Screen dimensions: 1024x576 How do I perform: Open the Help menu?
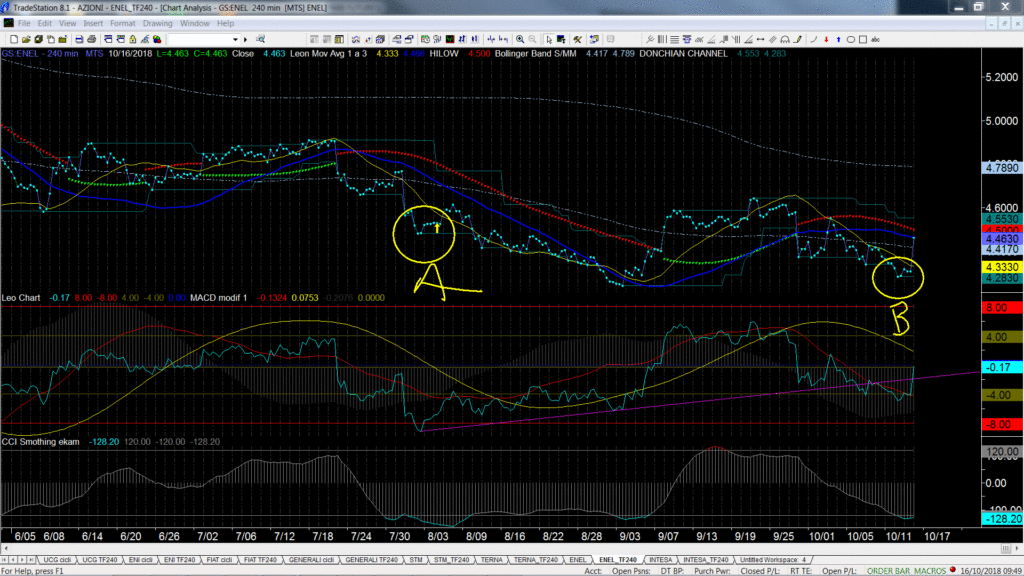pos(225,24)
